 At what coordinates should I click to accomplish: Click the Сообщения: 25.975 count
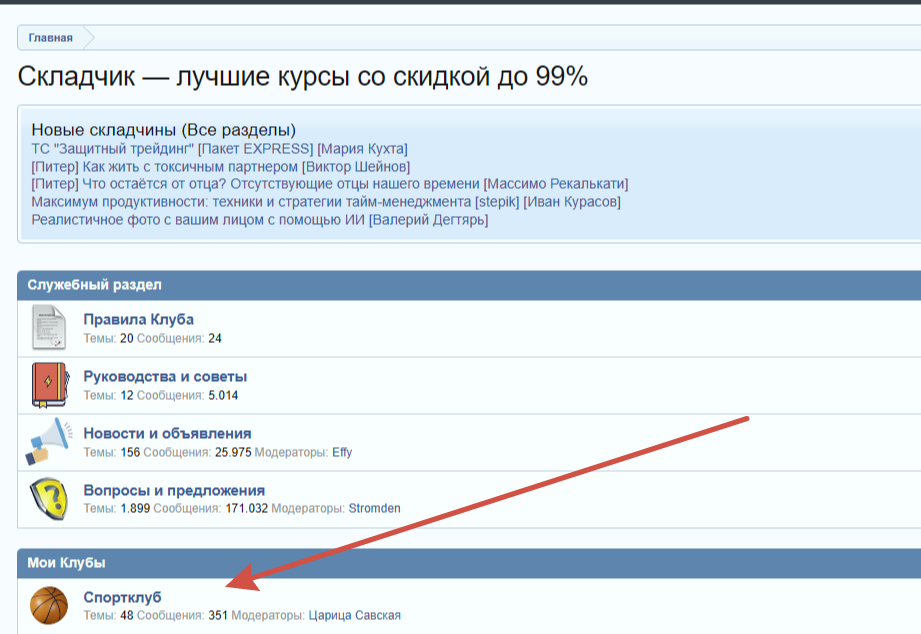click(x=197, y=452)
